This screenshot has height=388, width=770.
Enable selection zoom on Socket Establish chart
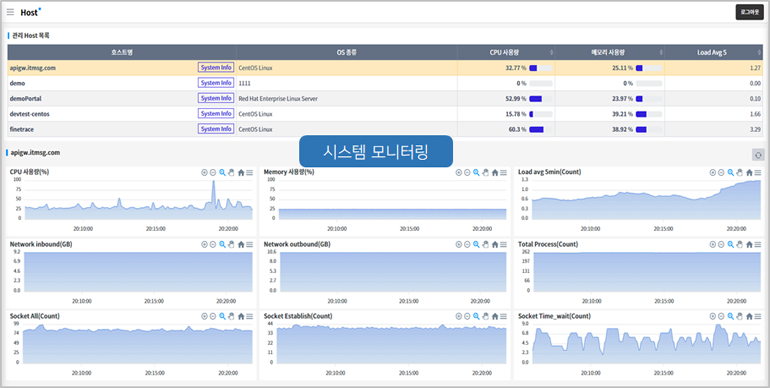tap(476, 316)
